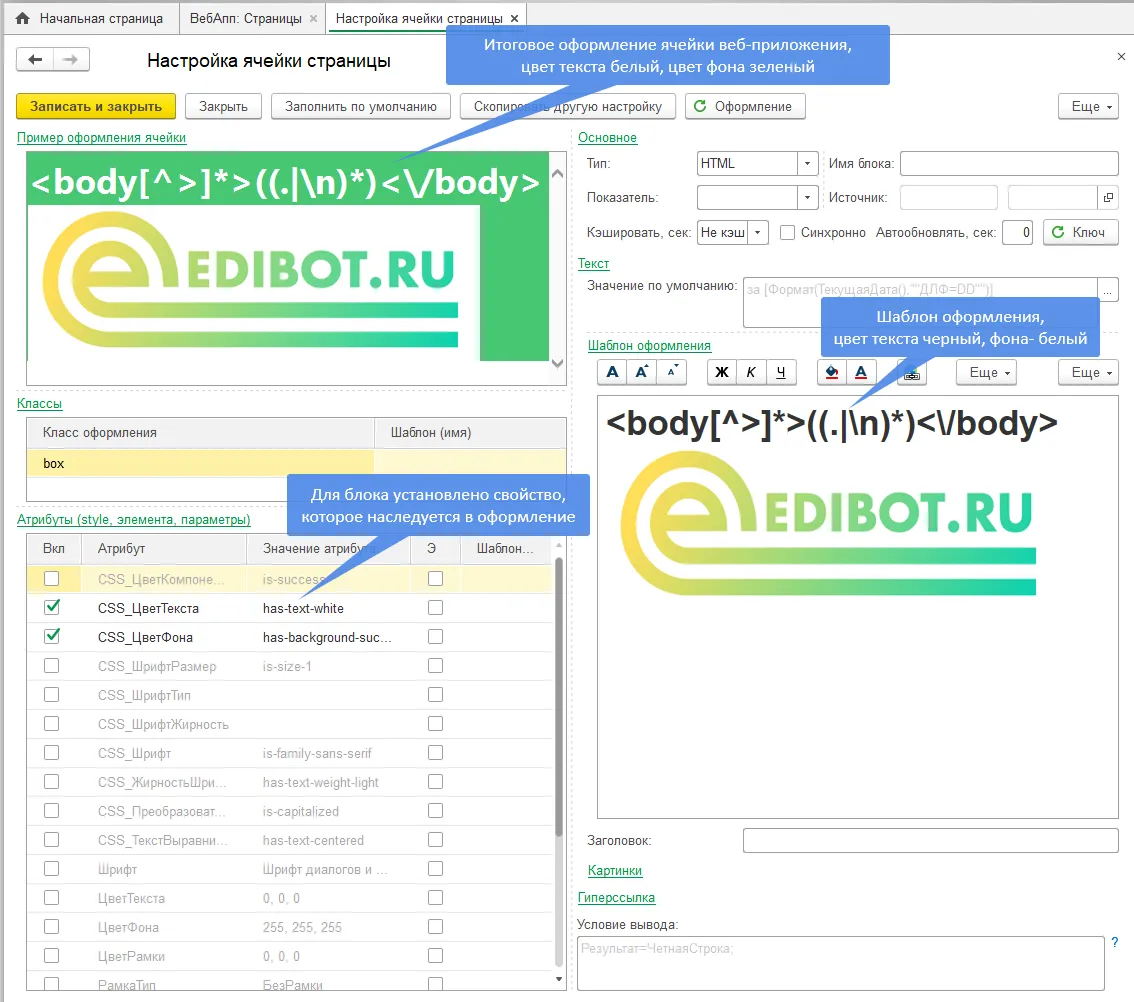
Task: Open the Источник field's open-form icon
Action: click(1108, 198)
